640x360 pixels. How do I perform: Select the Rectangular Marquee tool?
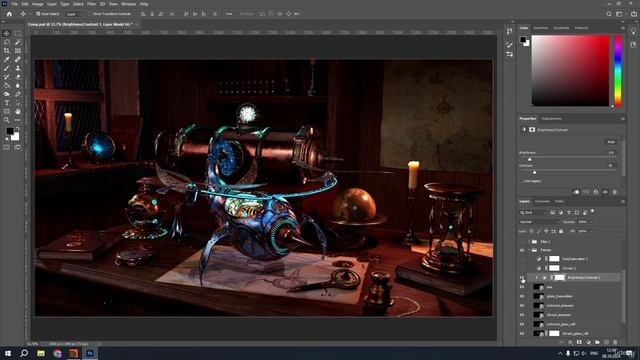point(18,33)
